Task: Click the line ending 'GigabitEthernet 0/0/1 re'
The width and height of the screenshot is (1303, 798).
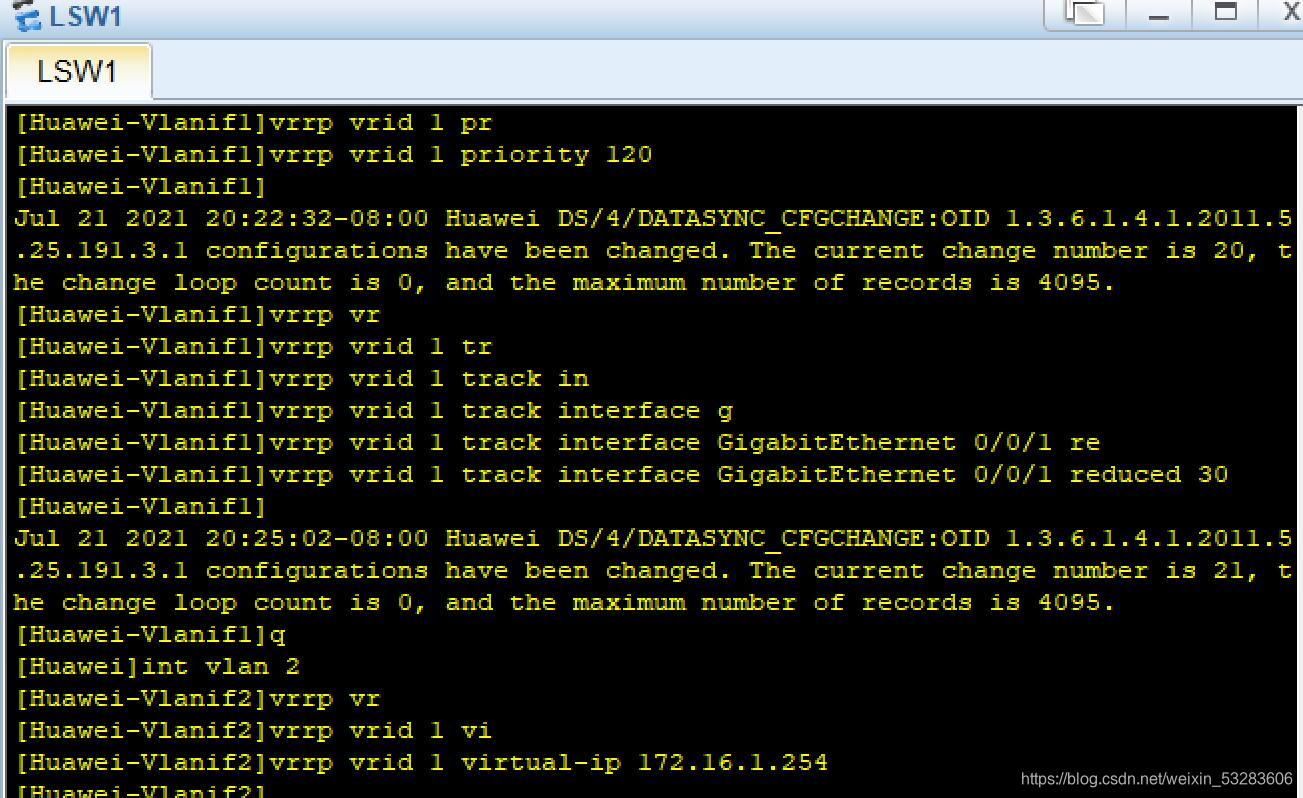Action: click(x=558, y=443)
